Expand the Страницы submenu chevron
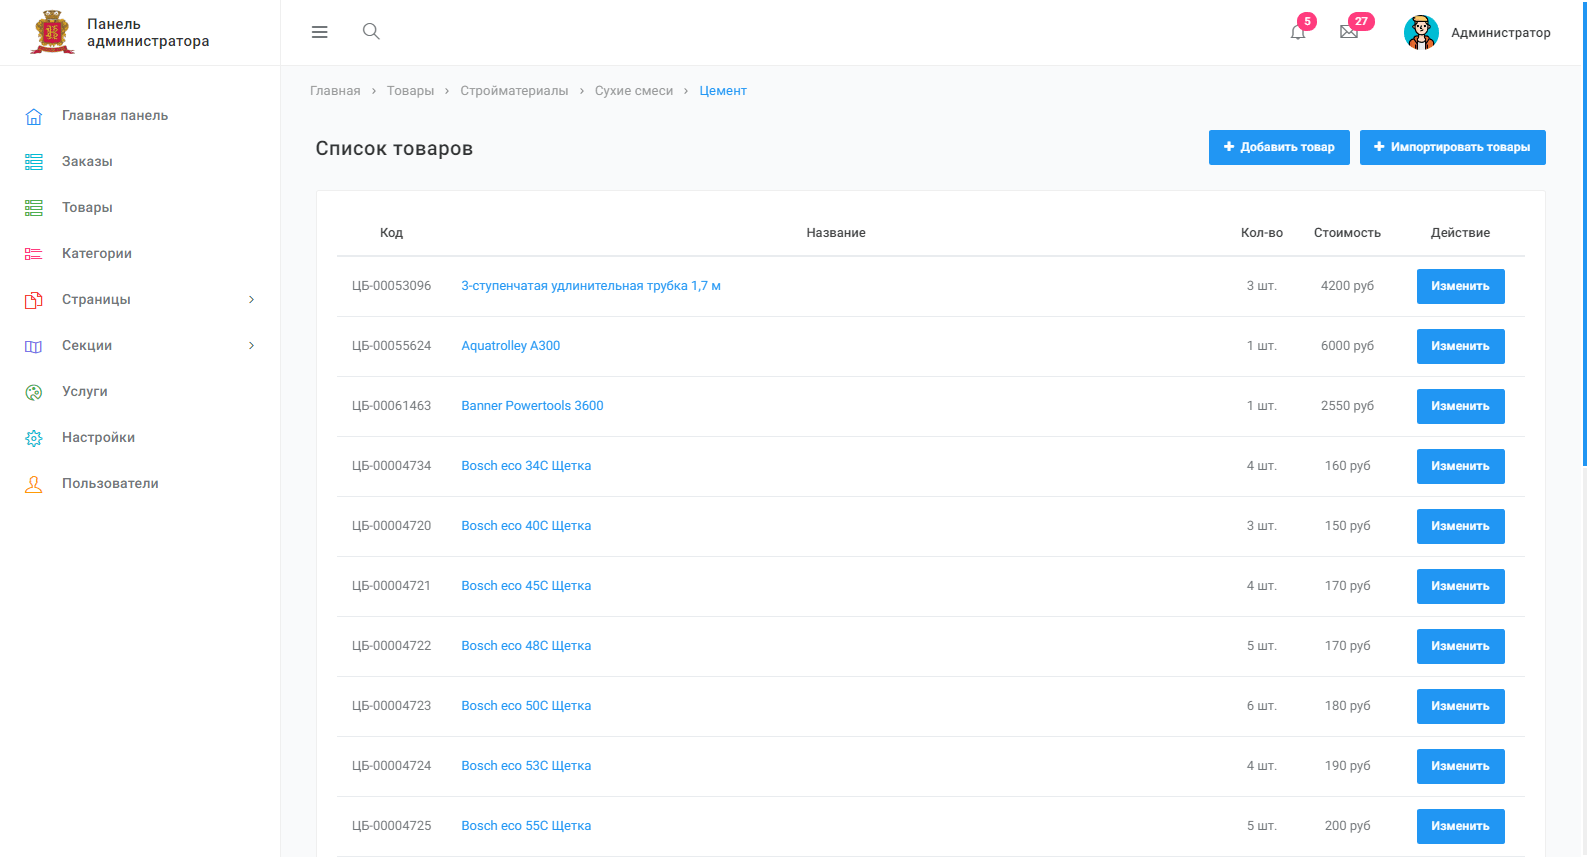 point(252,299)
